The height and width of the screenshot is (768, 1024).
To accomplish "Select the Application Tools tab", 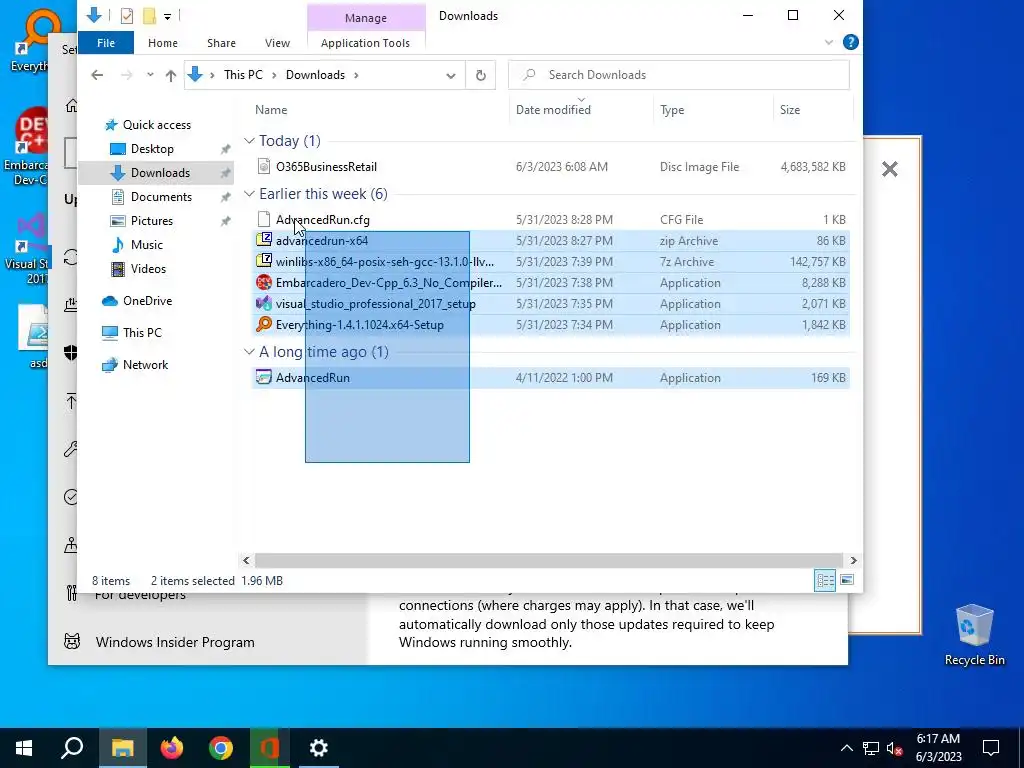I will (x=365, y=42).
